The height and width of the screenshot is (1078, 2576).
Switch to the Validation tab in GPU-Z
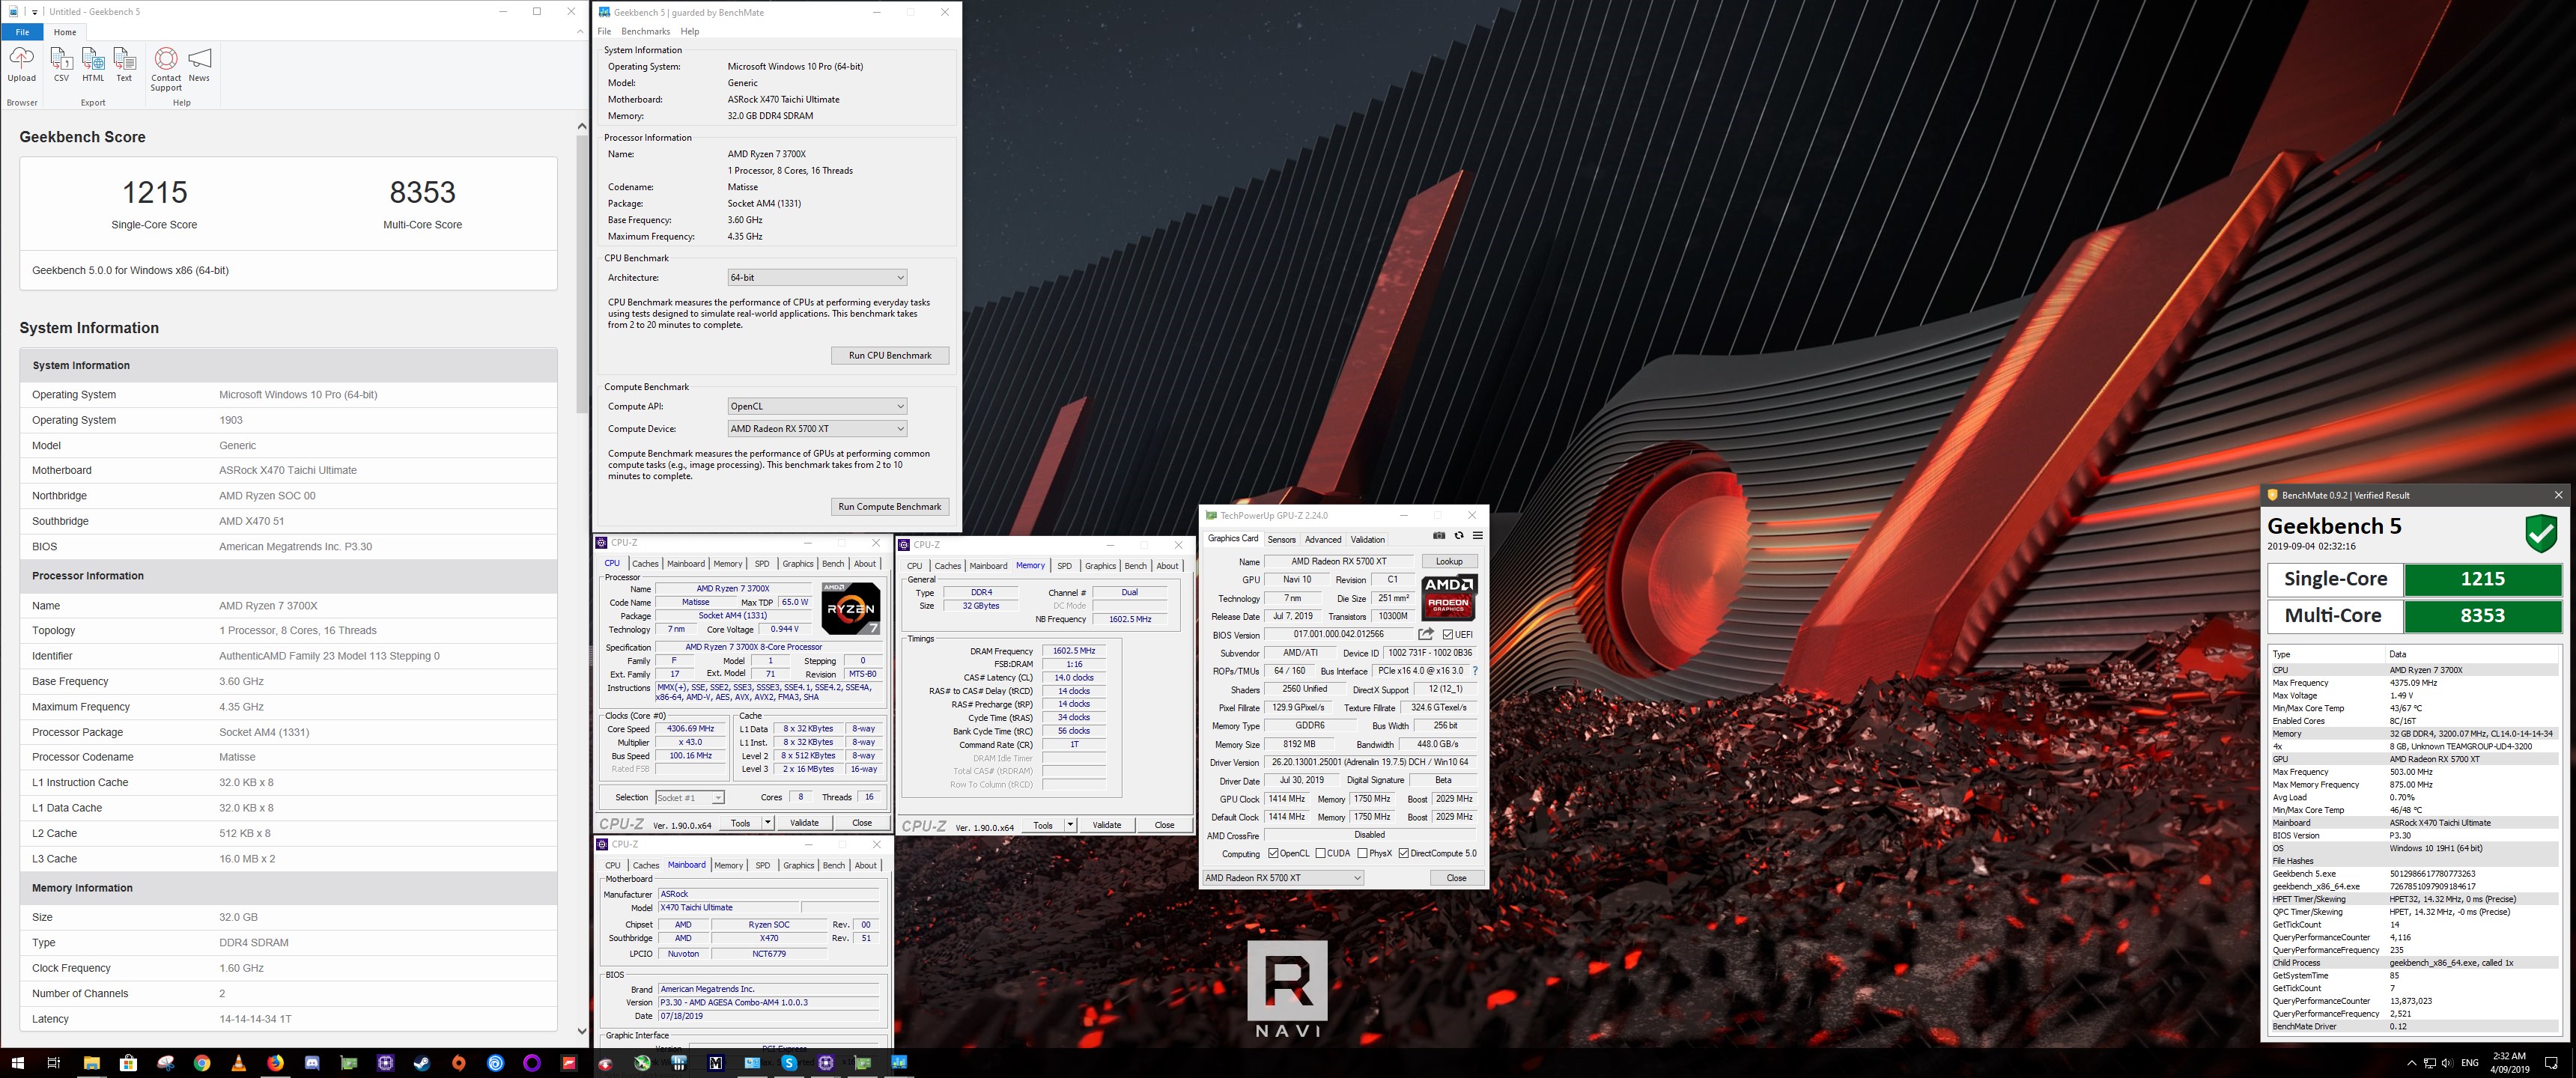(x=1367, y=539)
